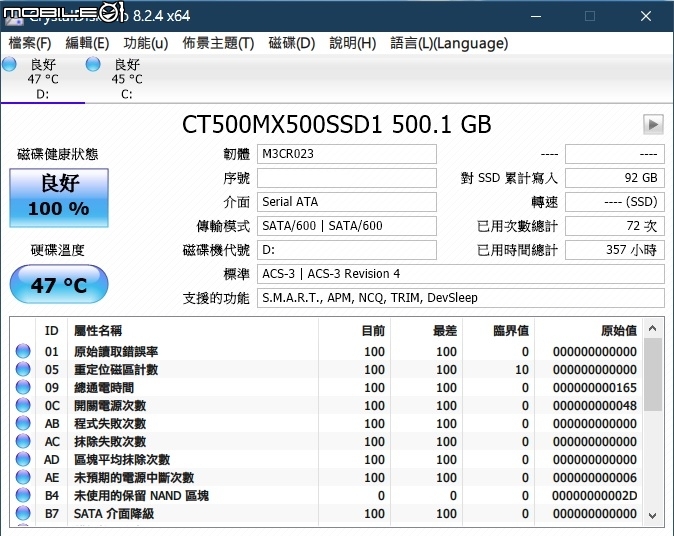This screenshot has width=674, height=536.
Task: Open the 檔案(F) menu
Action: point(30,43)
